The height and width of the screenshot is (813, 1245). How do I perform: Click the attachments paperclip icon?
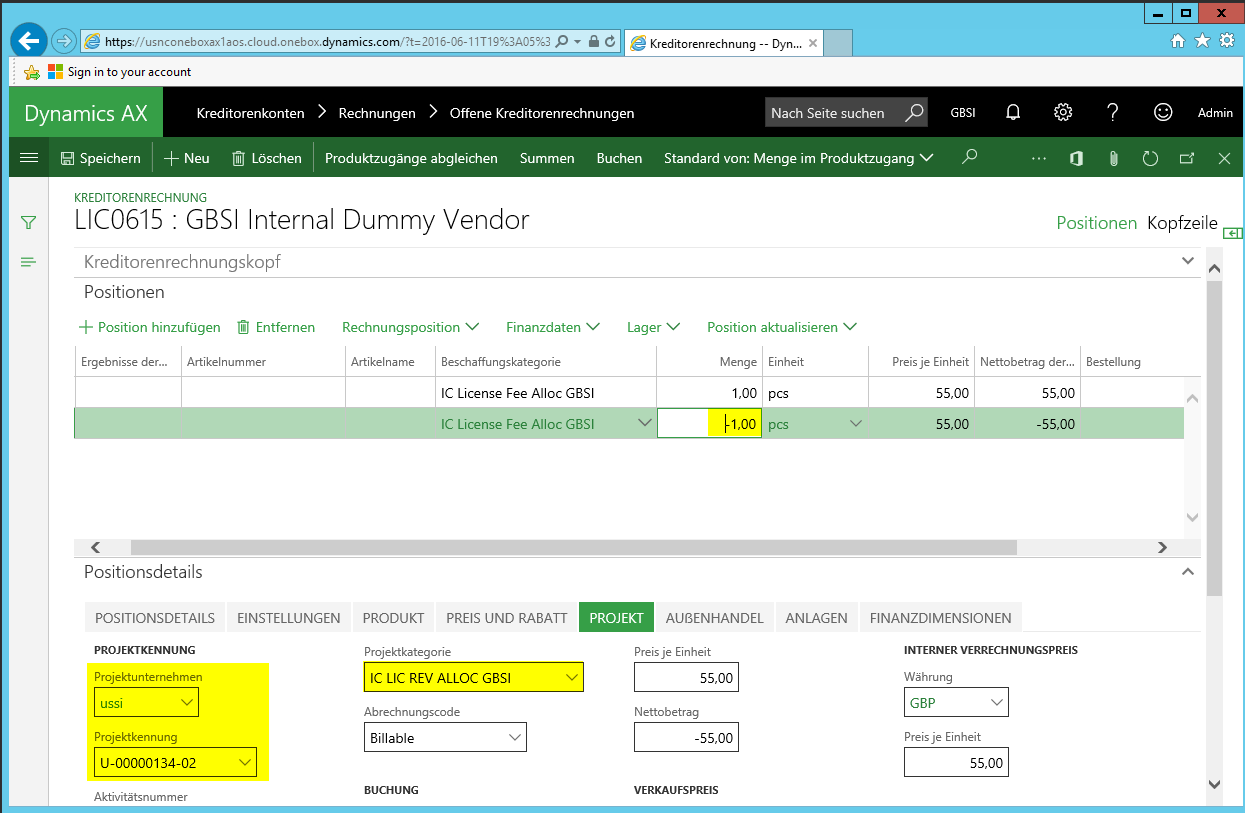[x=1112, y=158]
